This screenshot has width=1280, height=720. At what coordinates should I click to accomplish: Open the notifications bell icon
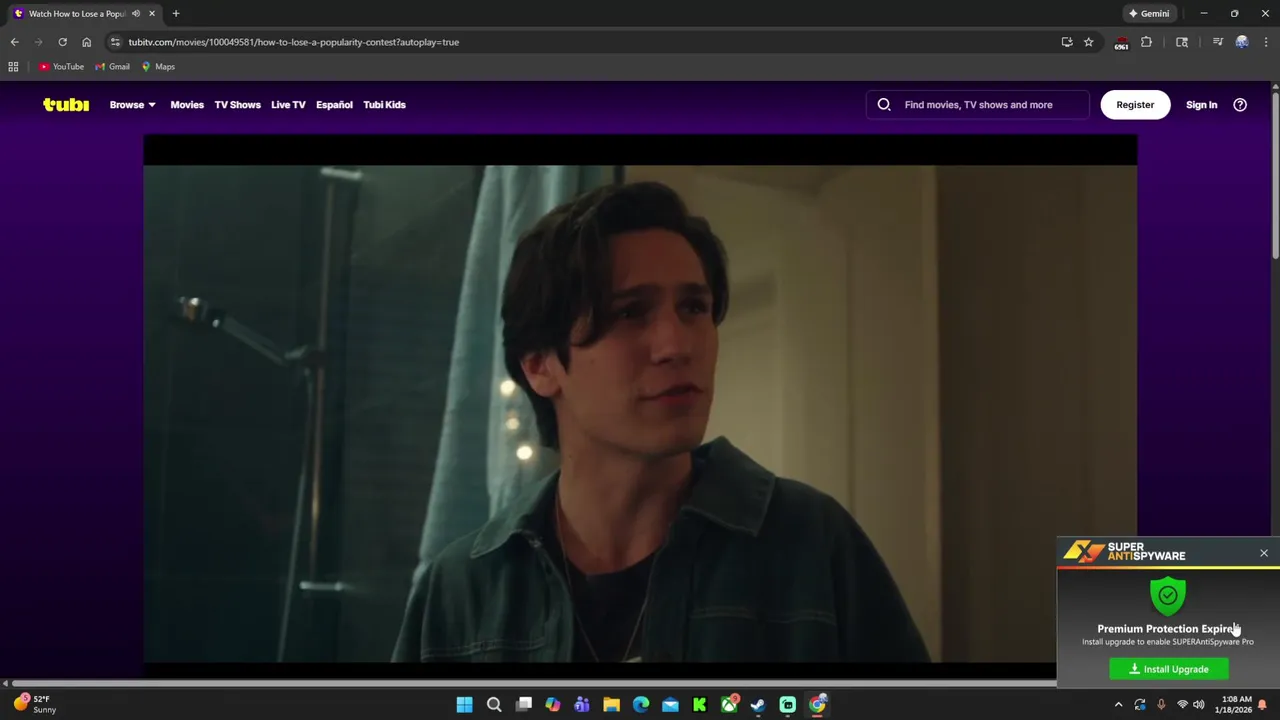[x=1263, y=705]
